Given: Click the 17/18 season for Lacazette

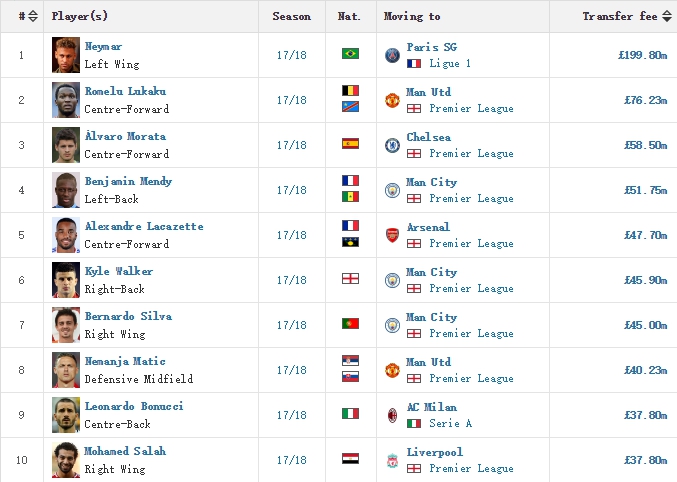Looking at the screenshot, I should tap(292, 235).
